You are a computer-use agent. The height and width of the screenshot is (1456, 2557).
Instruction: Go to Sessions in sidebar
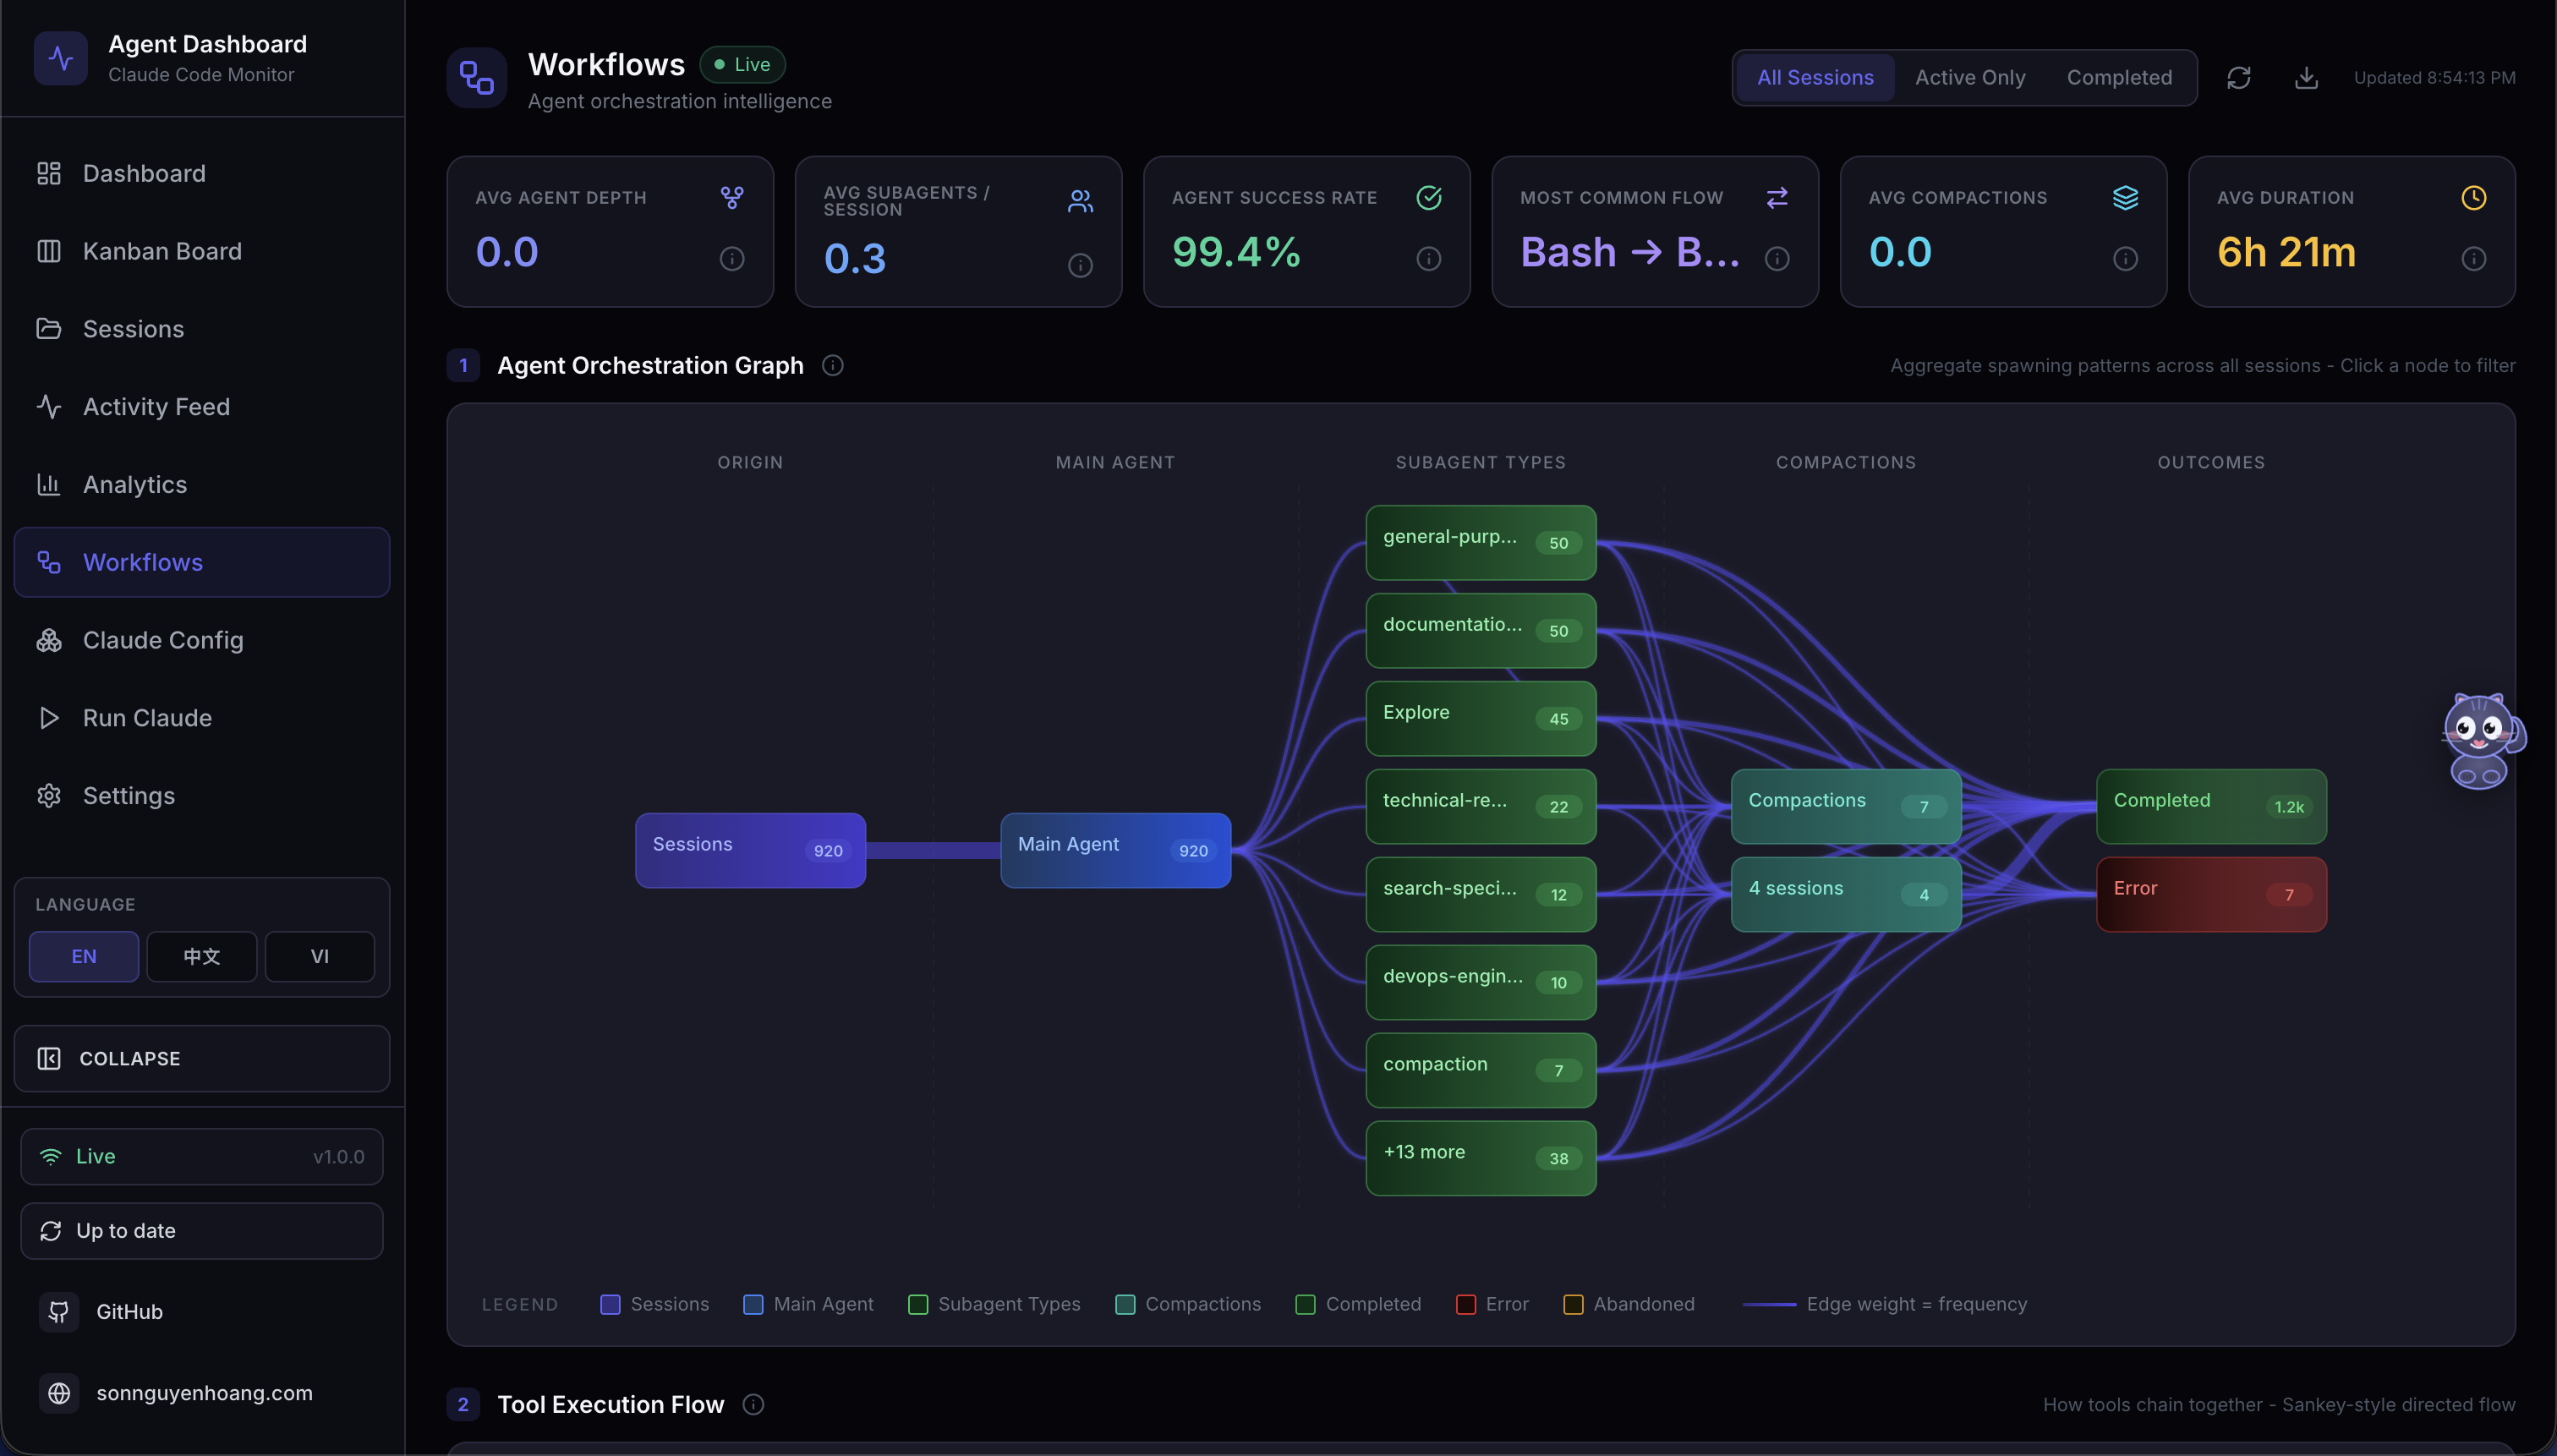click(x=202, y=329)
